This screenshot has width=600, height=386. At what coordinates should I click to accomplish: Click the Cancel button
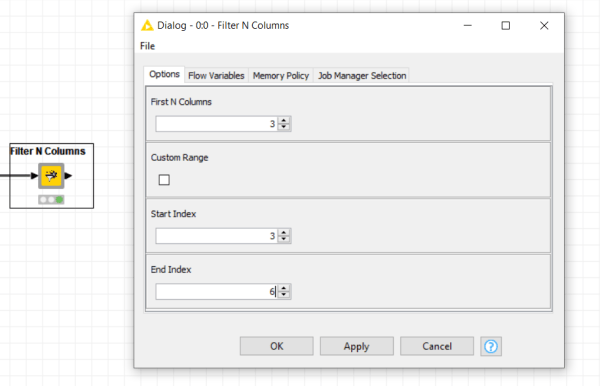437,346
